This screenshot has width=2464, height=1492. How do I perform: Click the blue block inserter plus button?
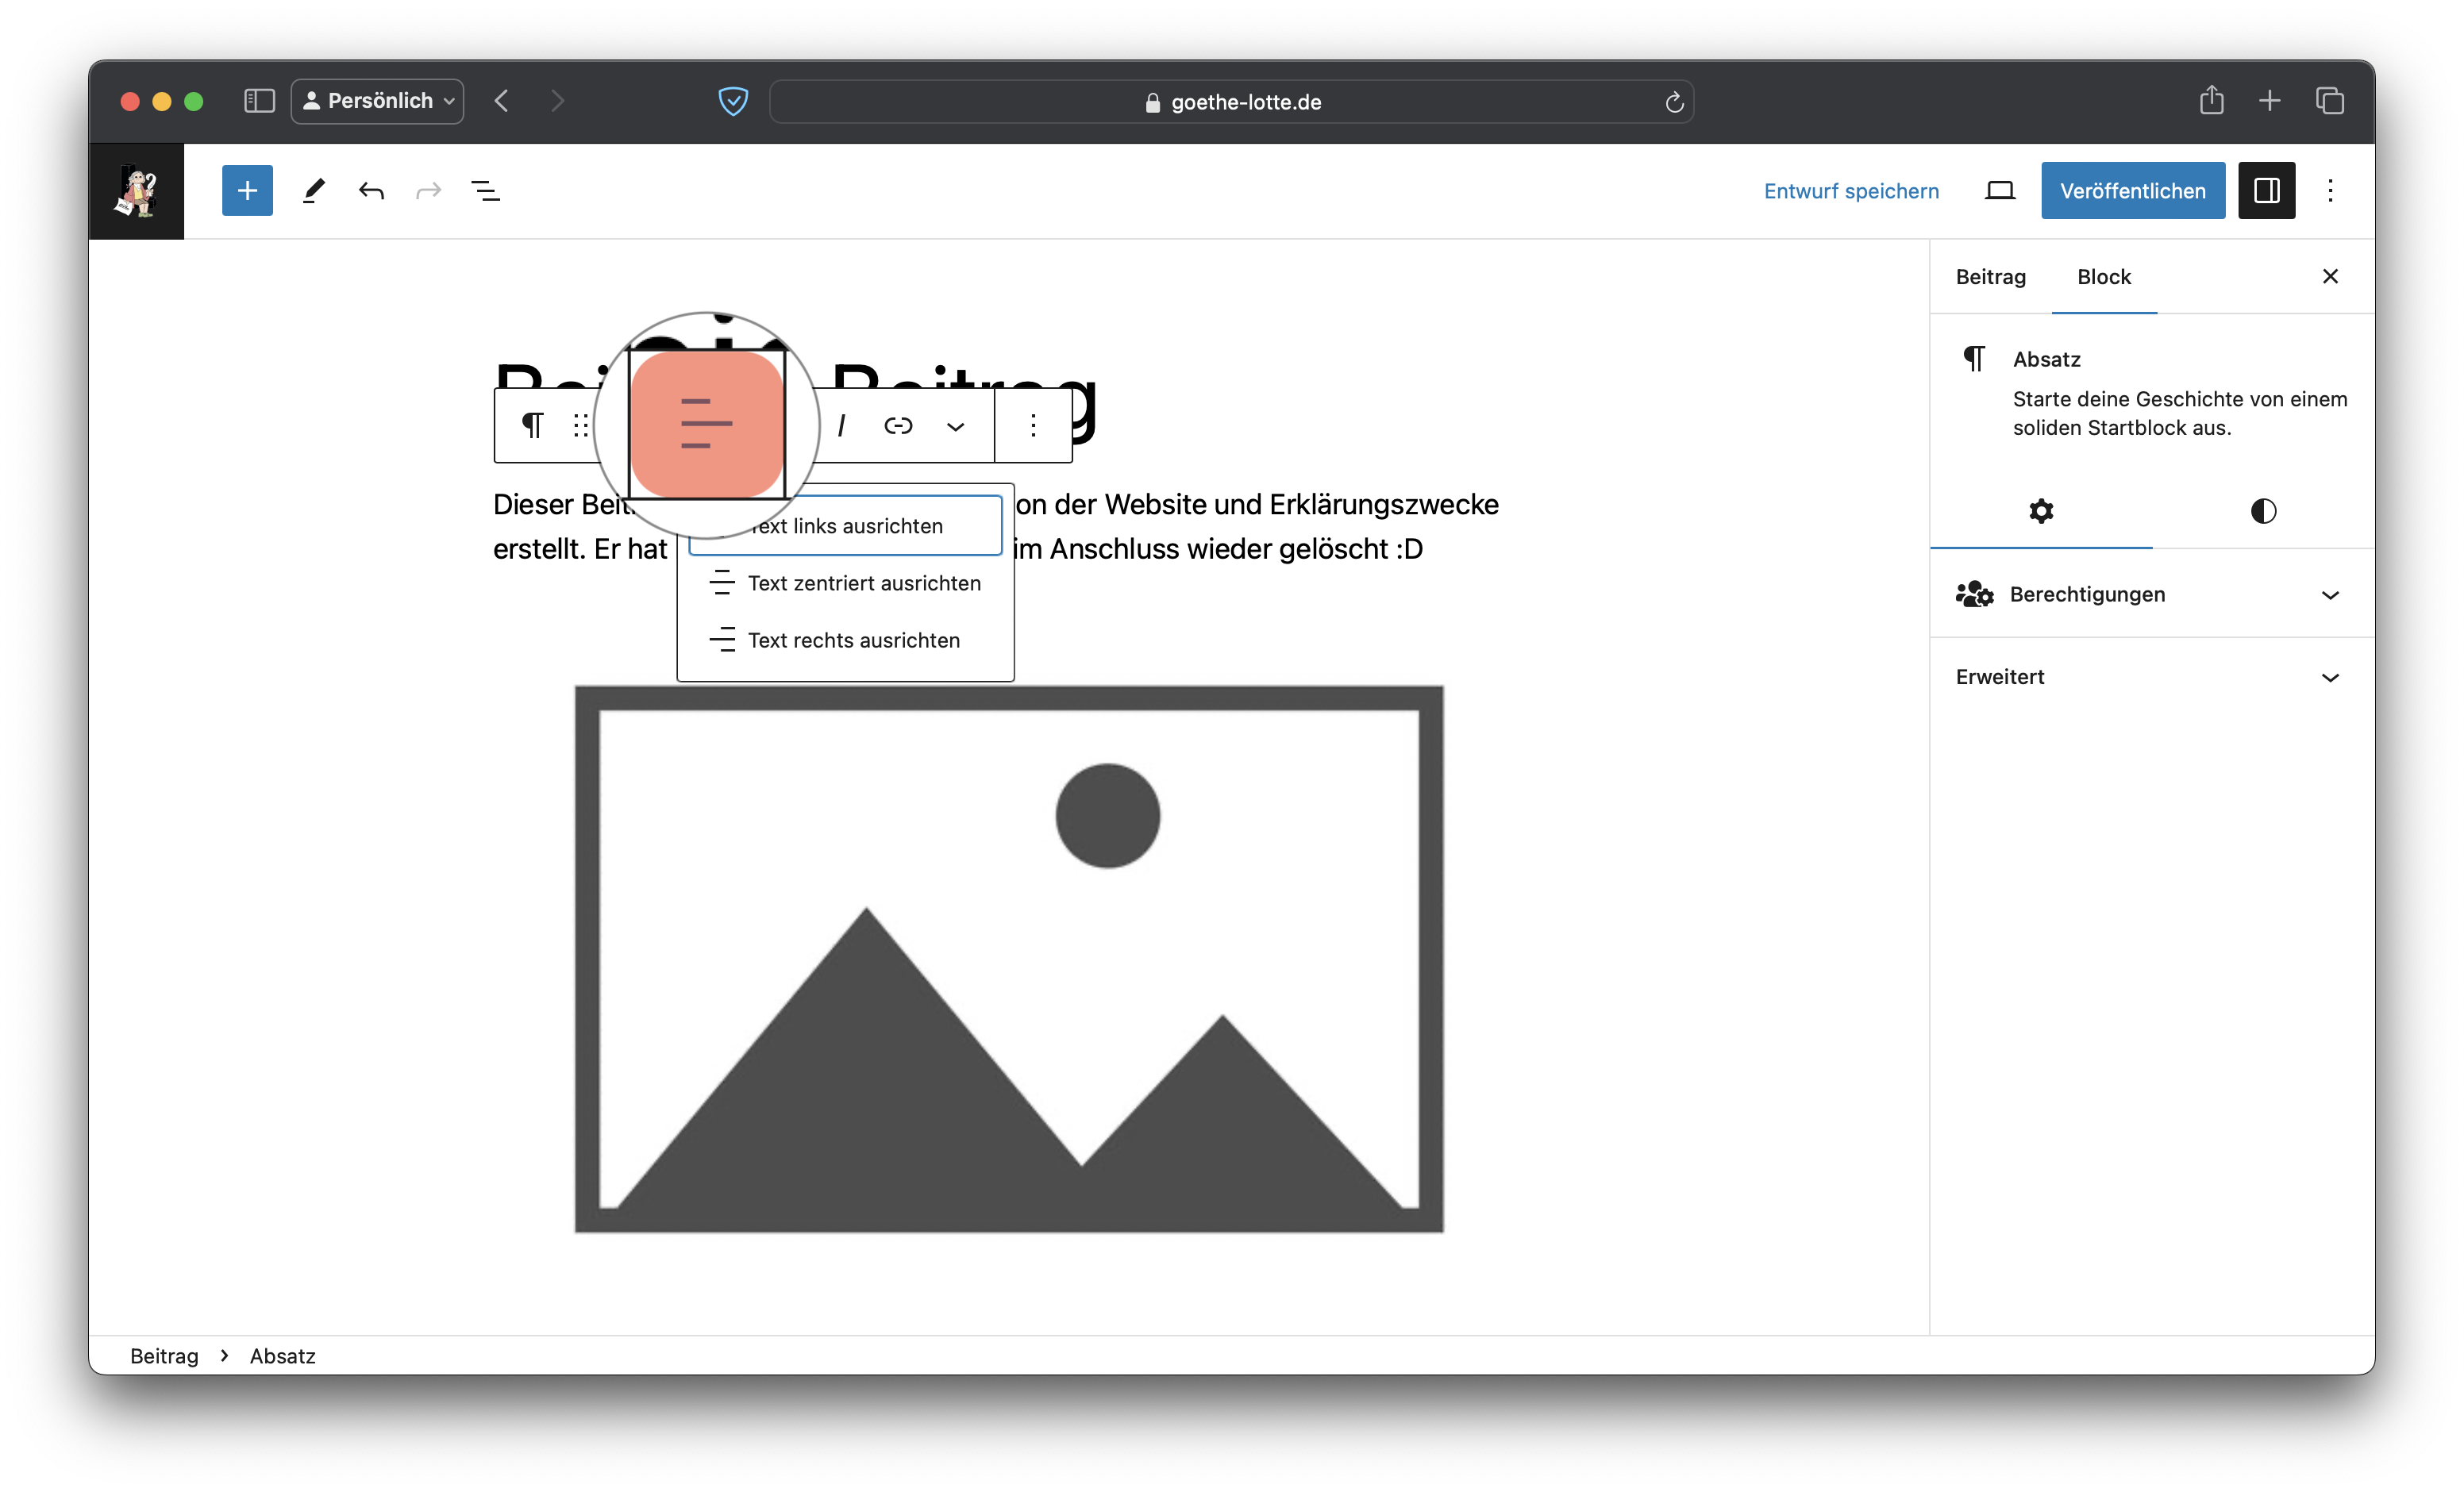pos(247,190)
